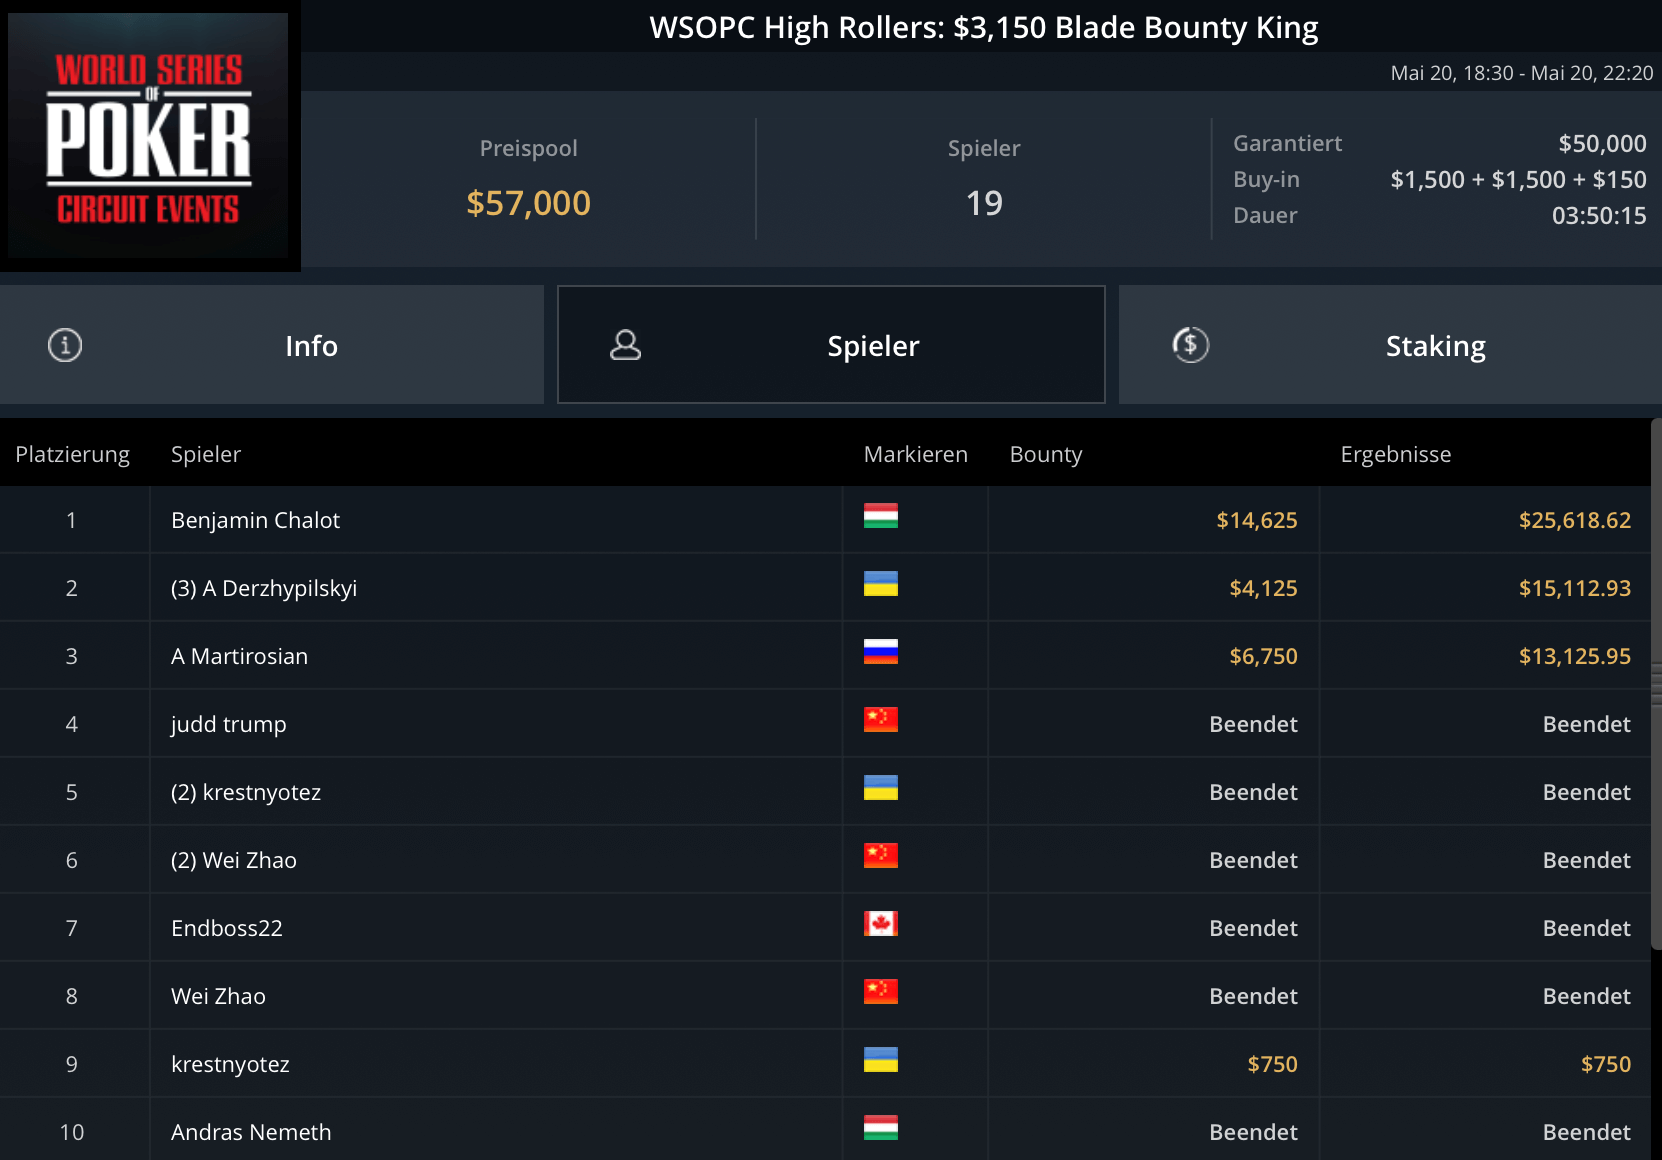Image resolution: width=1662 pixels, height=1160 pixels.
Task: Click the player silhouette icon
Action: [x=625, y=345]
